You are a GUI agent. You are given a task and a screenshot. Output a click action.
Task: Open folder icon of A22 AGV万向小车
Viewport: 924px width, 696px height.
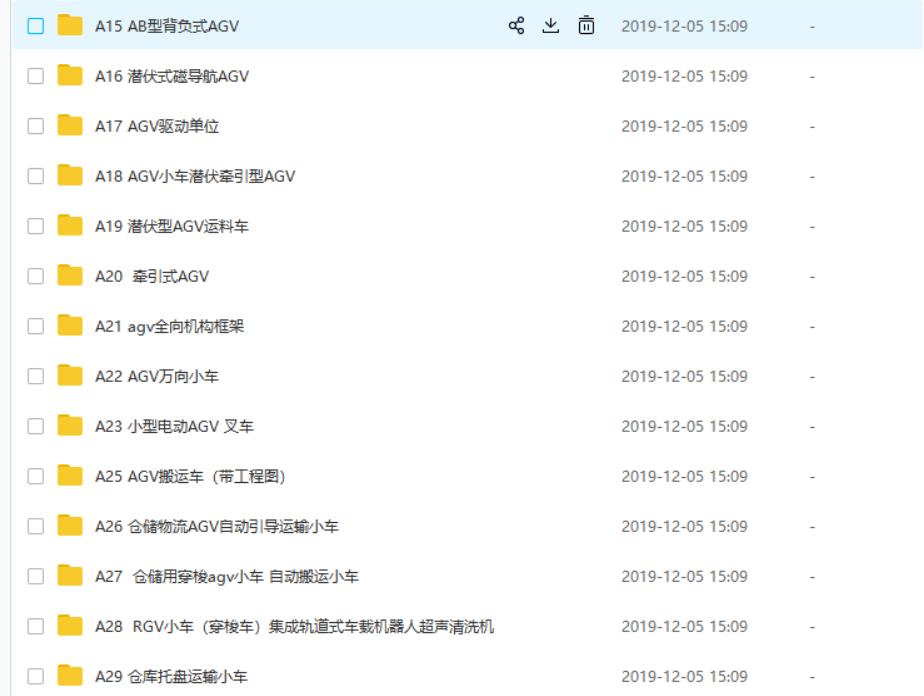point(70,376)
